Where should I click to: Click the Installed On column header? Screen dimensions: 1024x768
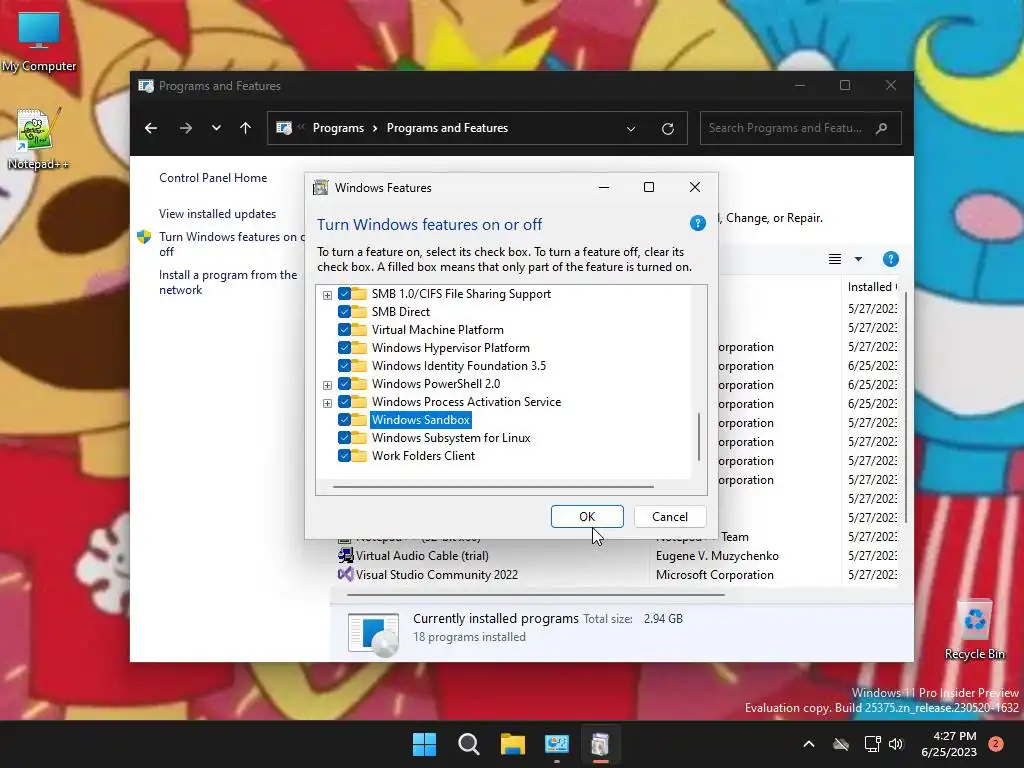click(872, 287)
